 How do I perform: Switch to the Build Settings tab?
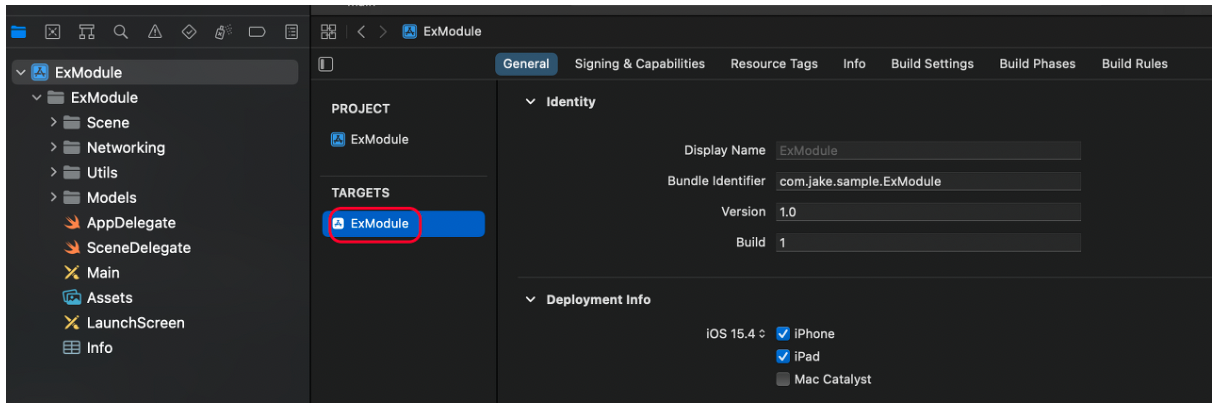tap(932, 64)
